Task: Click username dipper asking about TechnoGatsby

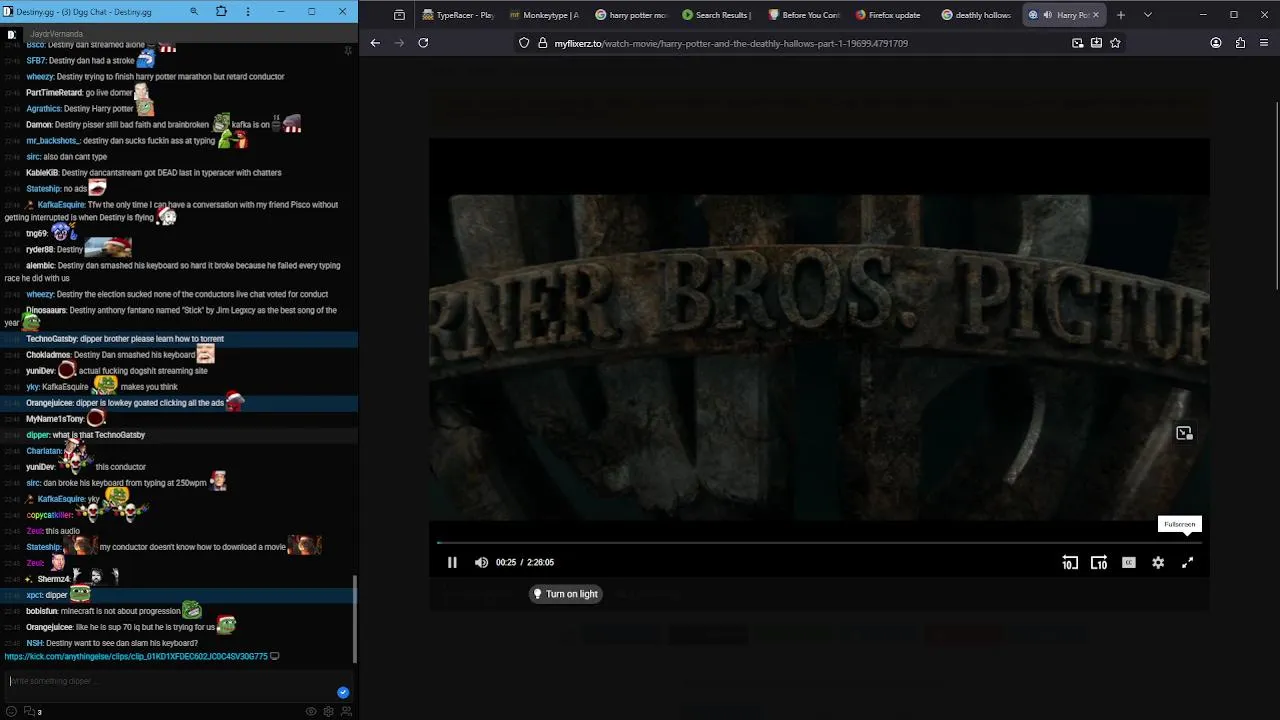Action: pos(38,435)
